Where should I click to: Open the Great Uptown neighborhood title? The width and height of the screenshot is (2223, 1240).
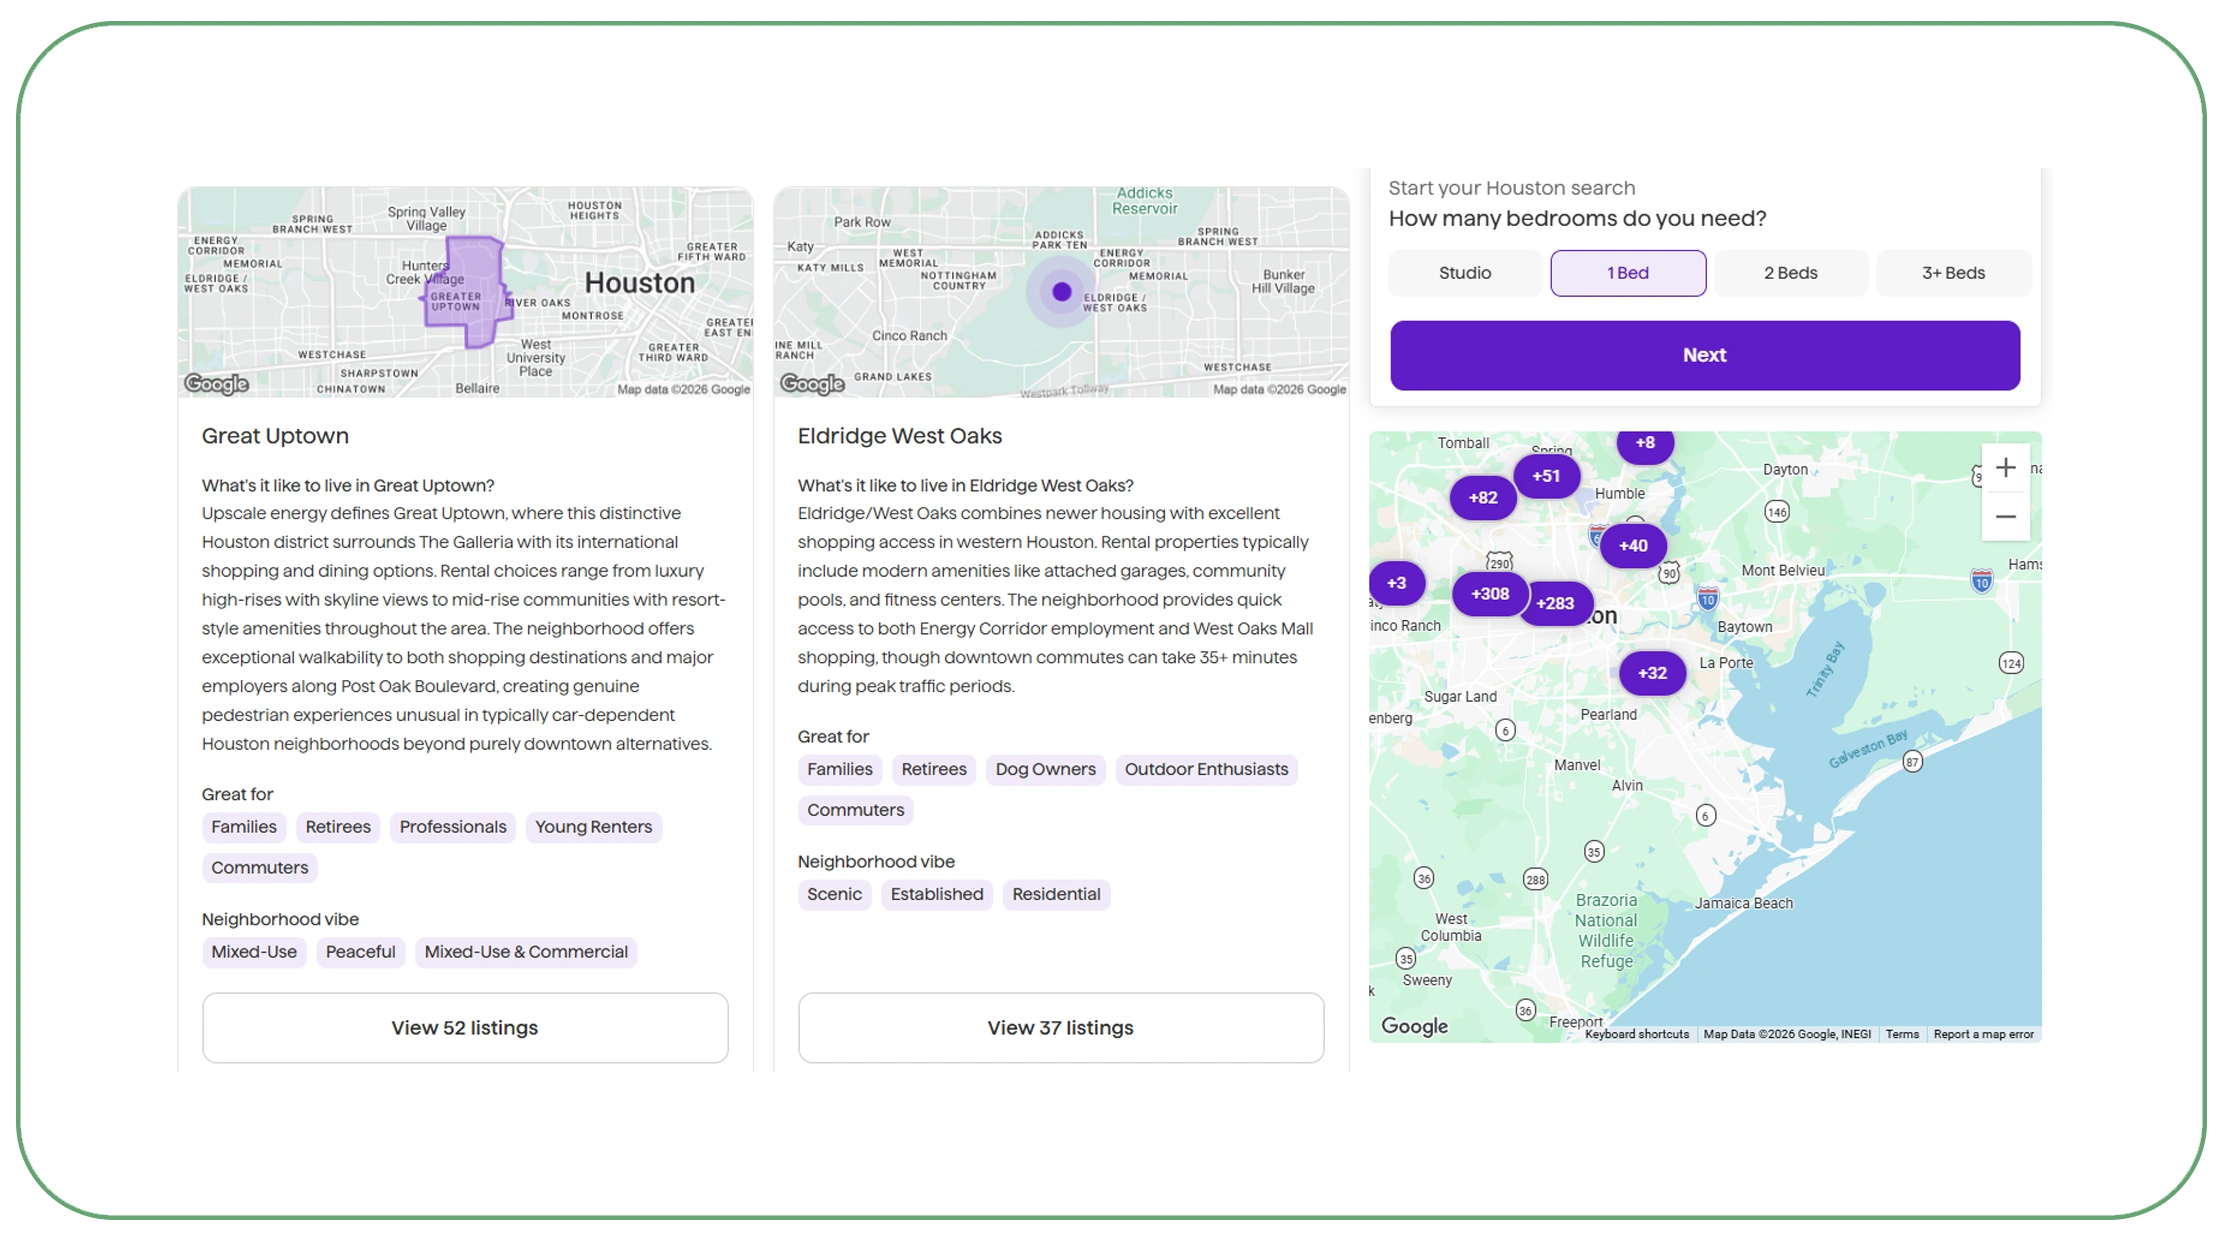tap(275, 436)
